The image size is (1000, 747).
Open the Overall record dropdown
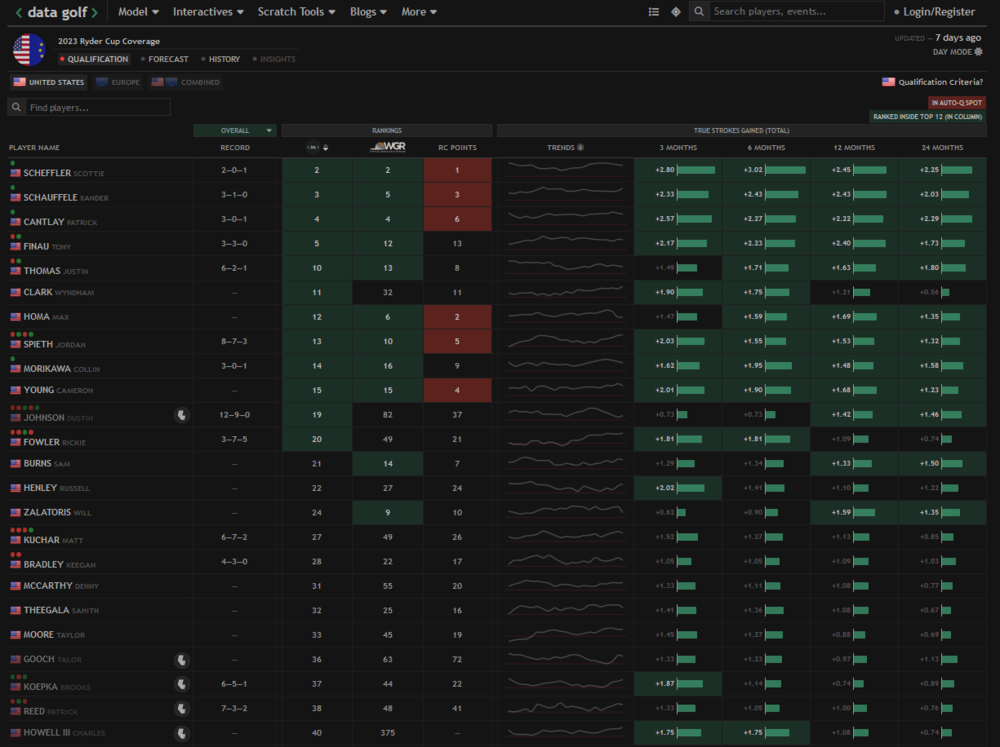[235, 130]
